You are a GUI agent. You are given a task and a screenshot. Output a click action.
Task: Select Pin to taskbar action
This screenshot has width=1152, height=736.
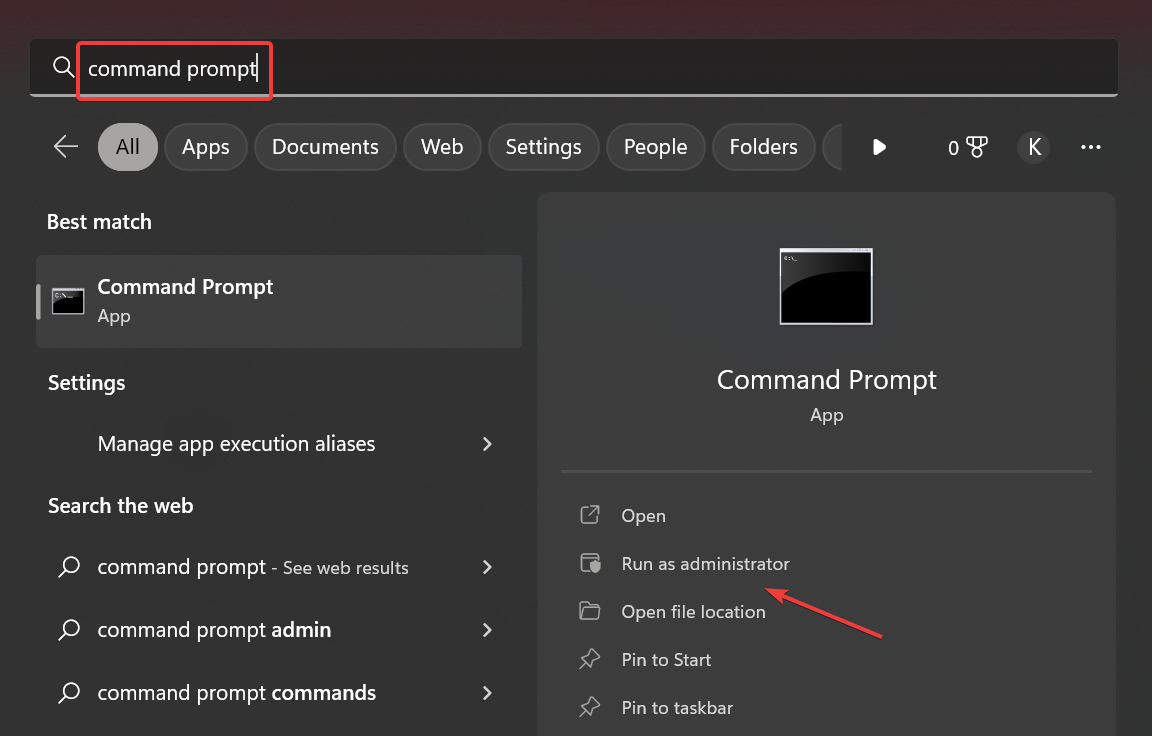(x=677, y=708)
